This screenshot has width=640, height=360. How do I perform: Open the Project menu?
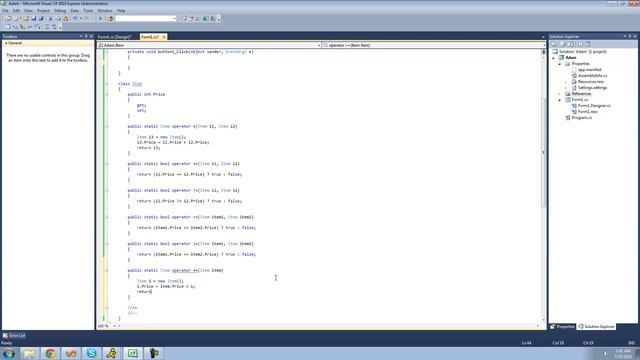[43, 11]
